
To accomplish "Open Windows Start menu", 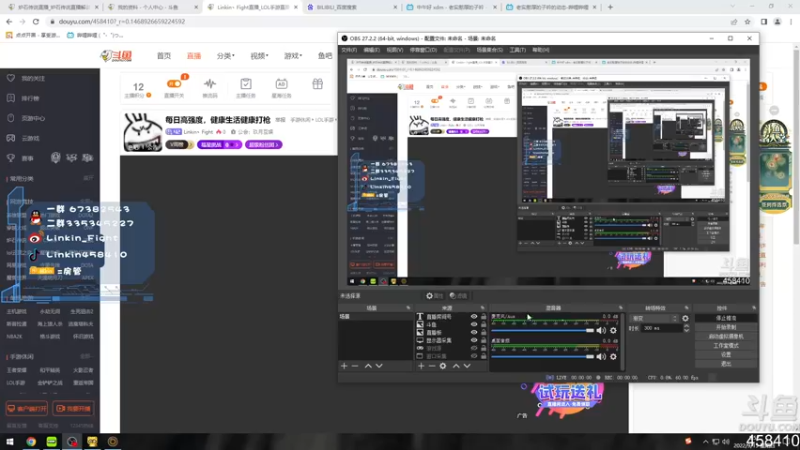I will pyautogui.click(x=10, y=441).
